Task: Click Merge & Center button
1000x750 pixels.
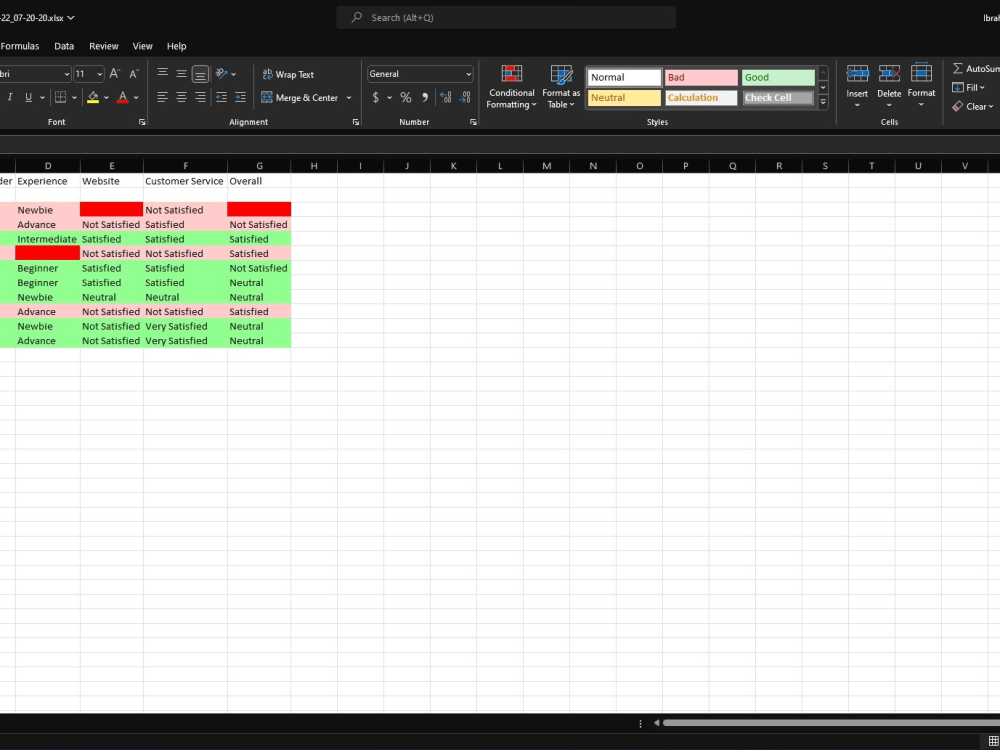Action: click(x=300, y=98)
